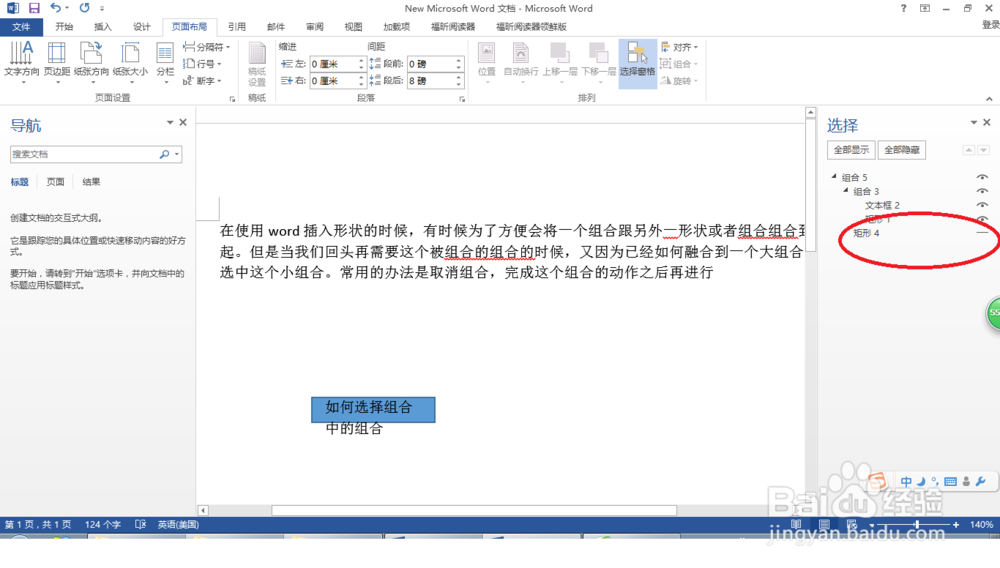Viewport: 1000px width, 568px height.
Task: Open the text direction (文字方向) tool
Action: coord(22,62)
